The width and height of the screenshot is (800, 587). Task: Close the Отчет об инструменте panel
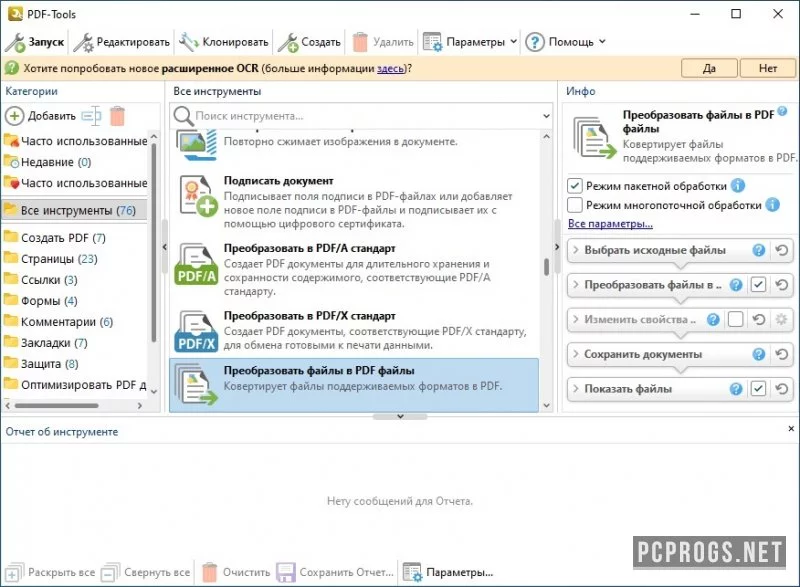coord(791,428)
